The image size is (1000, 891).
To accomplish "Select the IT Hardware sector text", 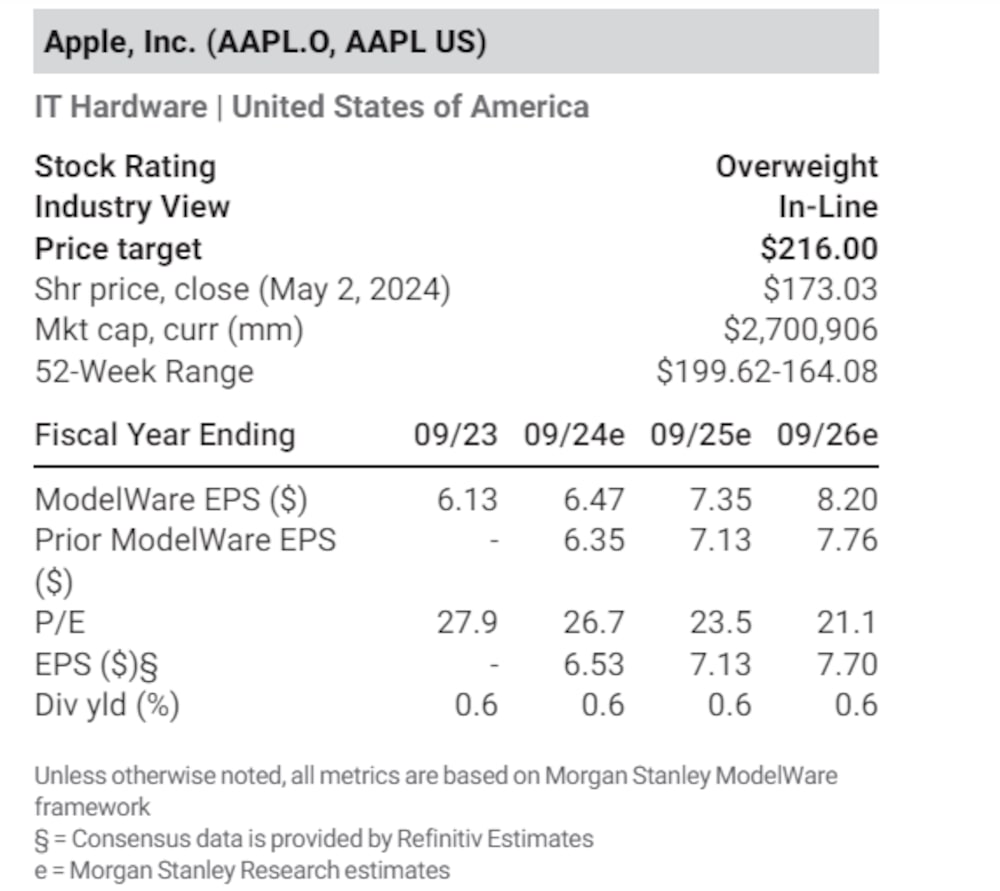I will coord(120,107).
